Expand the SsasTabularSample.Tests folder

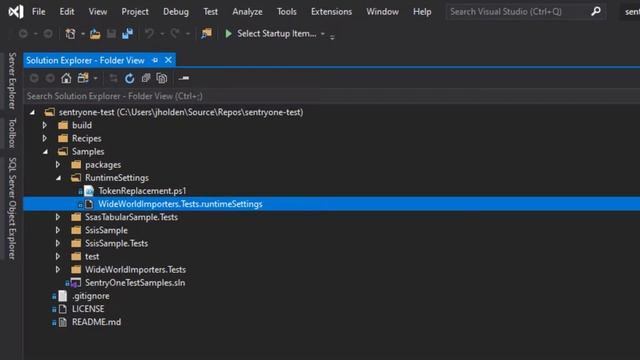point(58,217)
